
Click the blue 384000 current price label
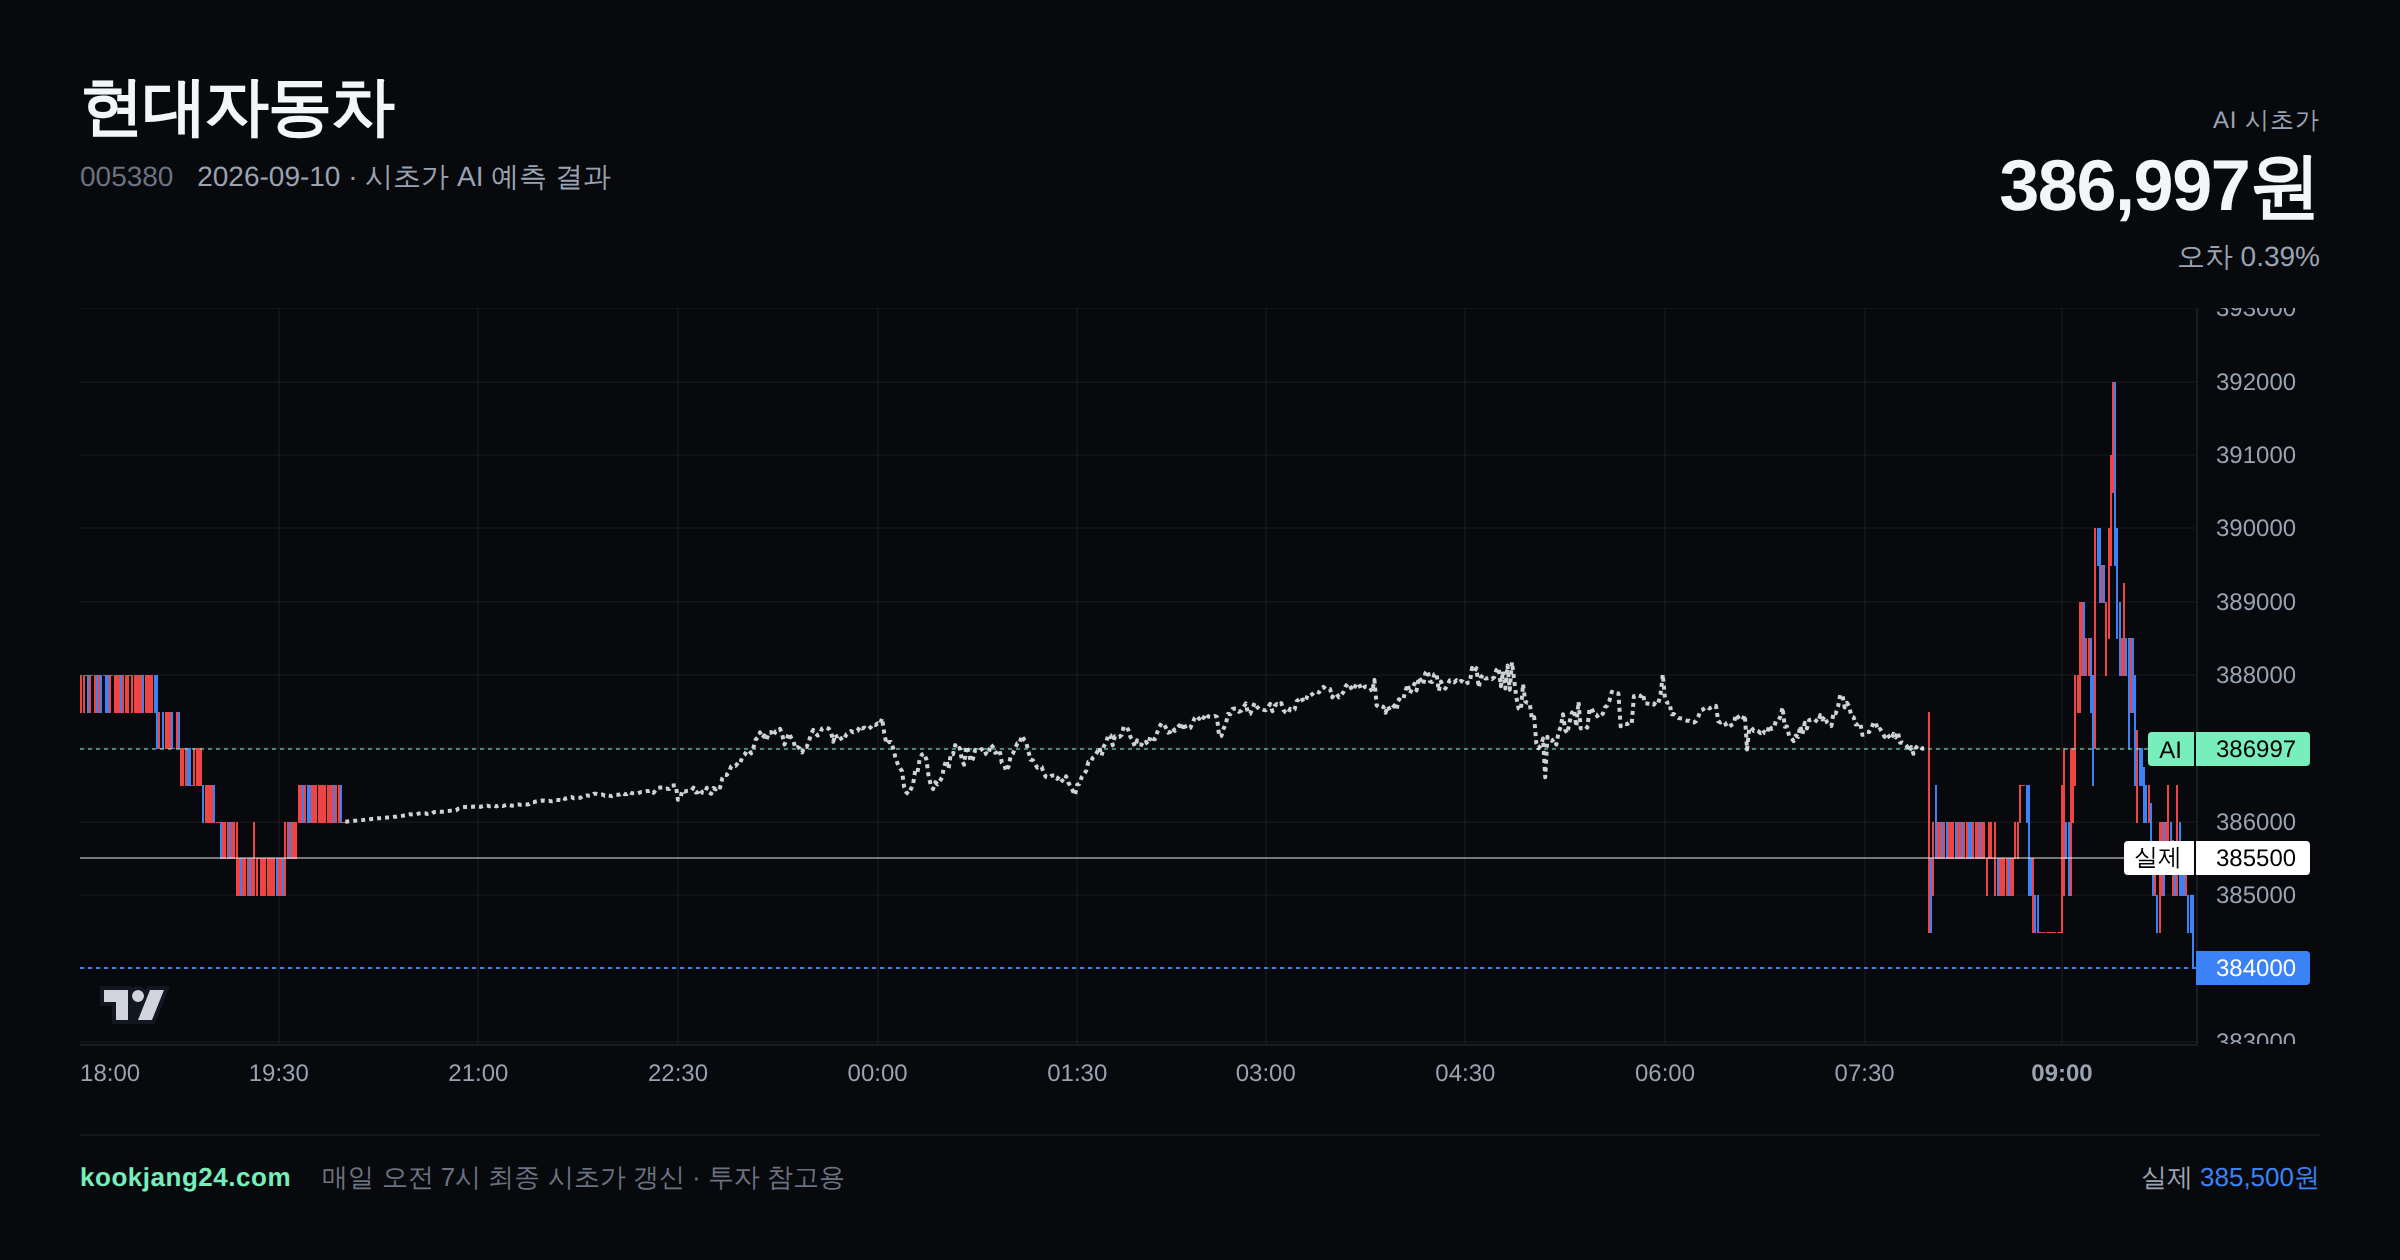[x=2253, y=968]
